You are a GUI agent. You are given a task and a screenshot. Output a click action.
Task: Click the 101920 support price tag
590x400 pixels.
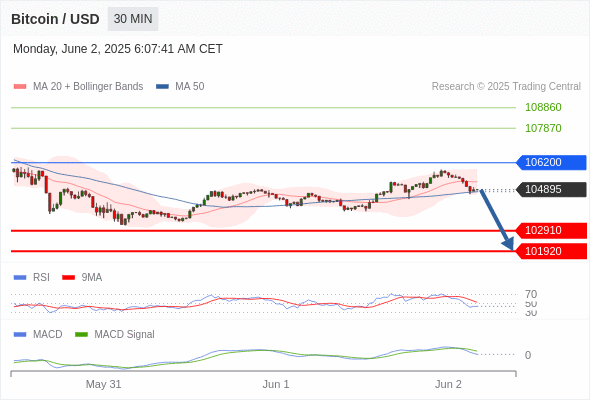(551, 251)
